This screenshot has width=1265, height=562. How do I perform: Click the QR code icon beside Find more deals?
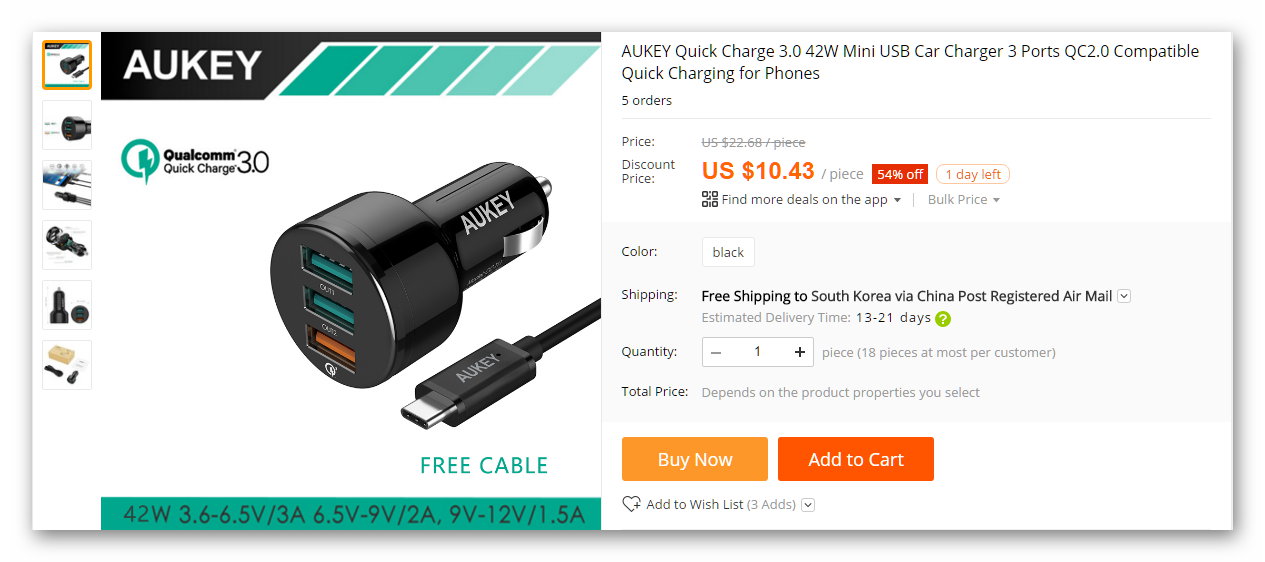[x=710, y=199]
